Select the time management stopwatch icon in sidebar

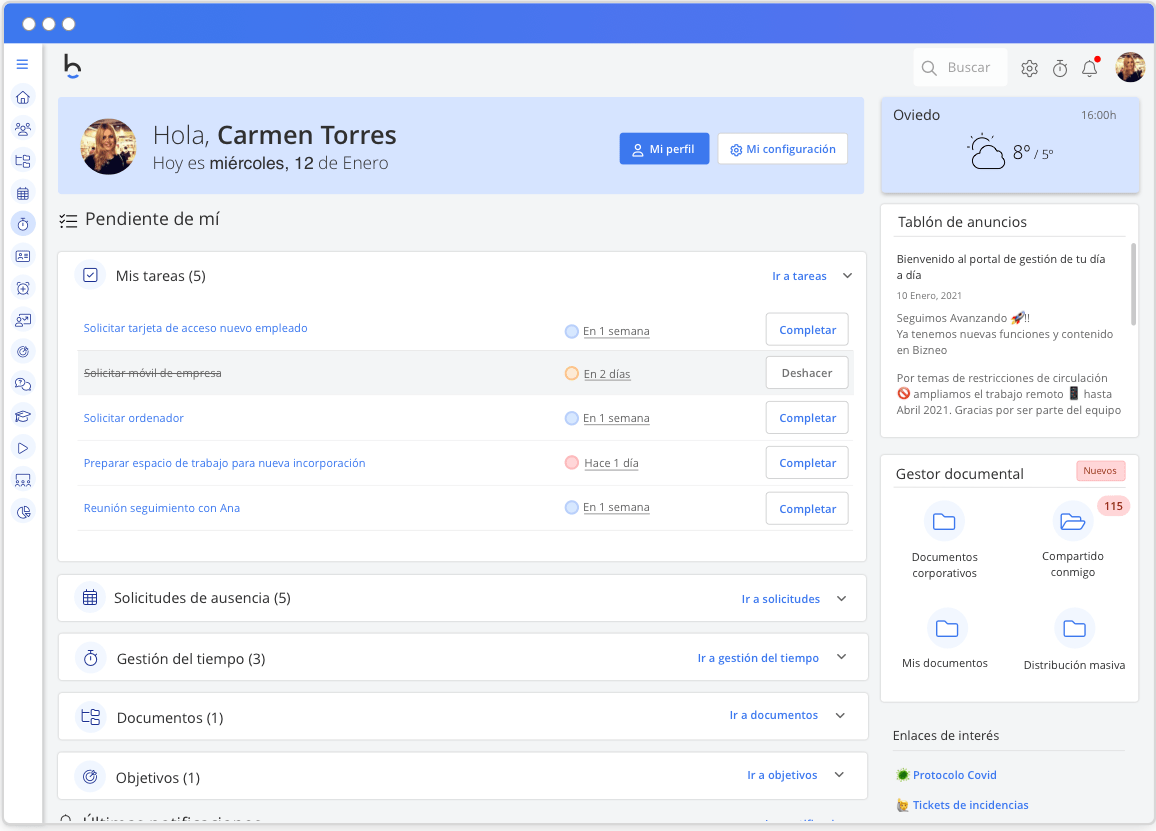tap(22, 224)
